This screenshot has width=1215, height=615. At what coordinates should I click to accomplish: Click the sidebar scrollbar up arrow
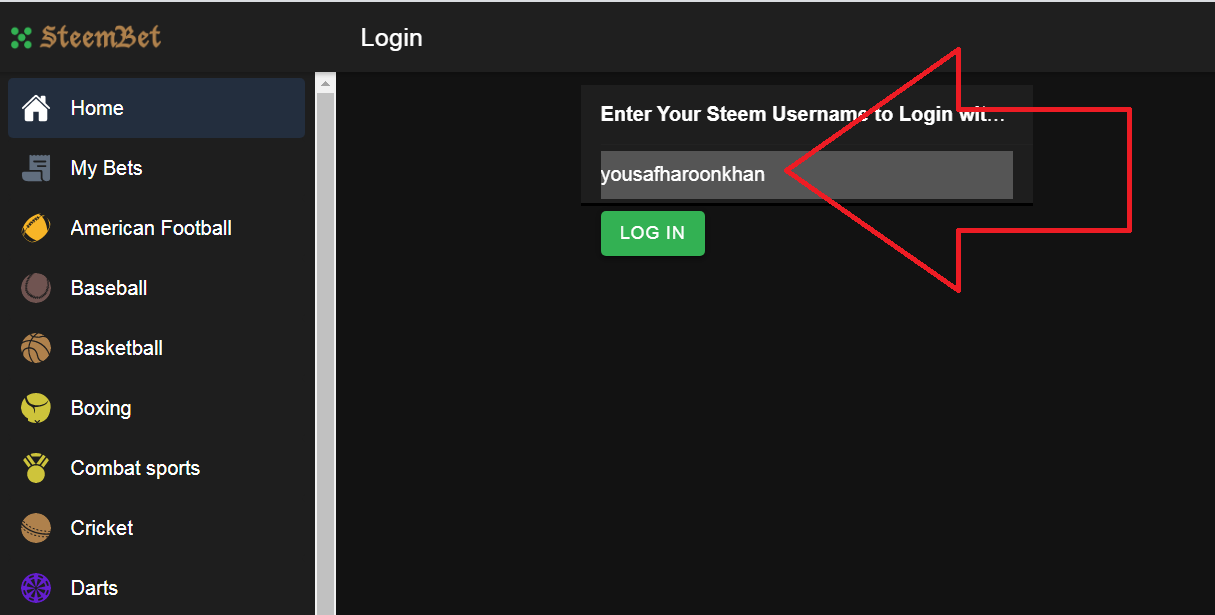[326, 84]
